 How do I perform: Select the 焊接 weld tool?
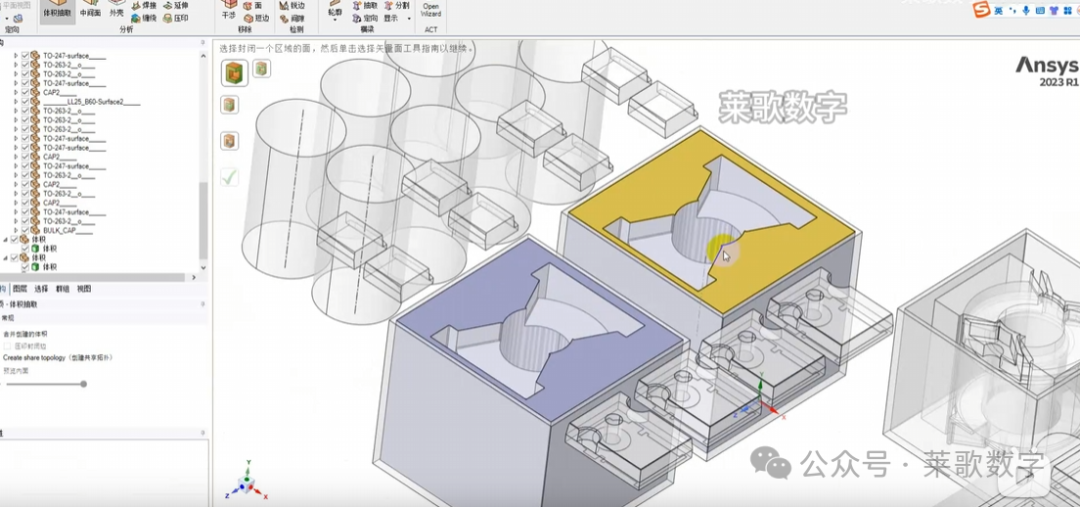[x=144, y=6]
